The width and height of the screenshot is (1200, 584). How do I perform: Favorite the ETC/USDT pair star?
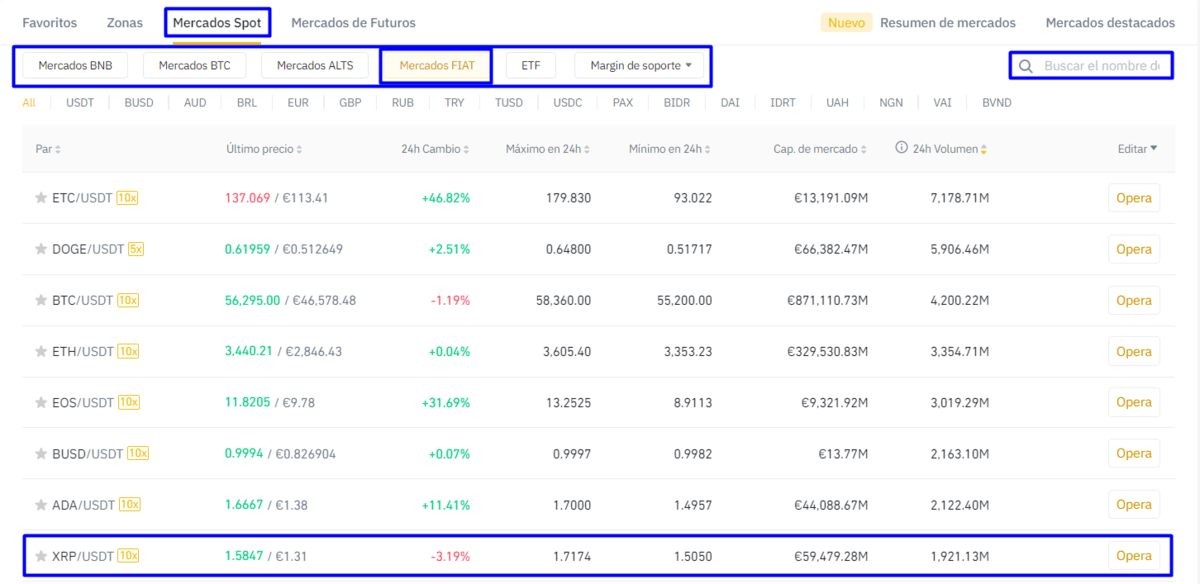point(41,198)
